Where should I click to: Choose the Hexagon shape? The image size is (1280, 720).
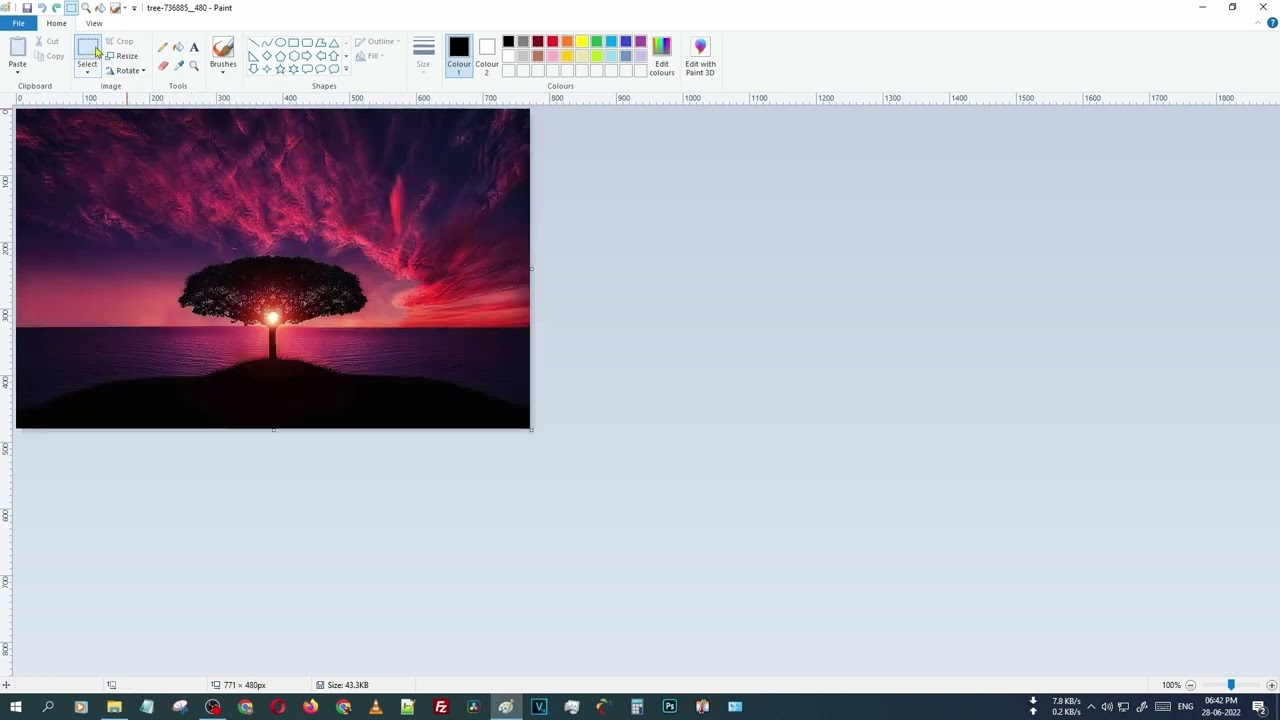293,56
